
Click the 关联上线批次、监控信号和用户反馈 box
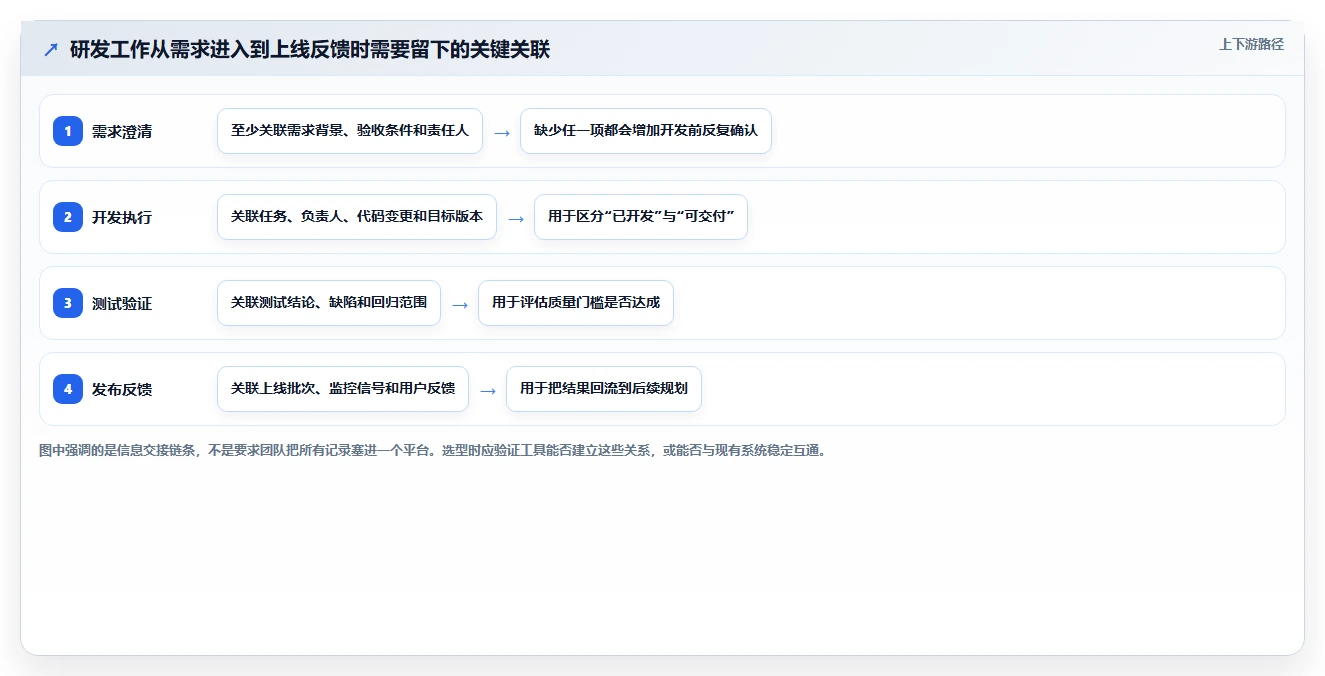click(343, 389)
